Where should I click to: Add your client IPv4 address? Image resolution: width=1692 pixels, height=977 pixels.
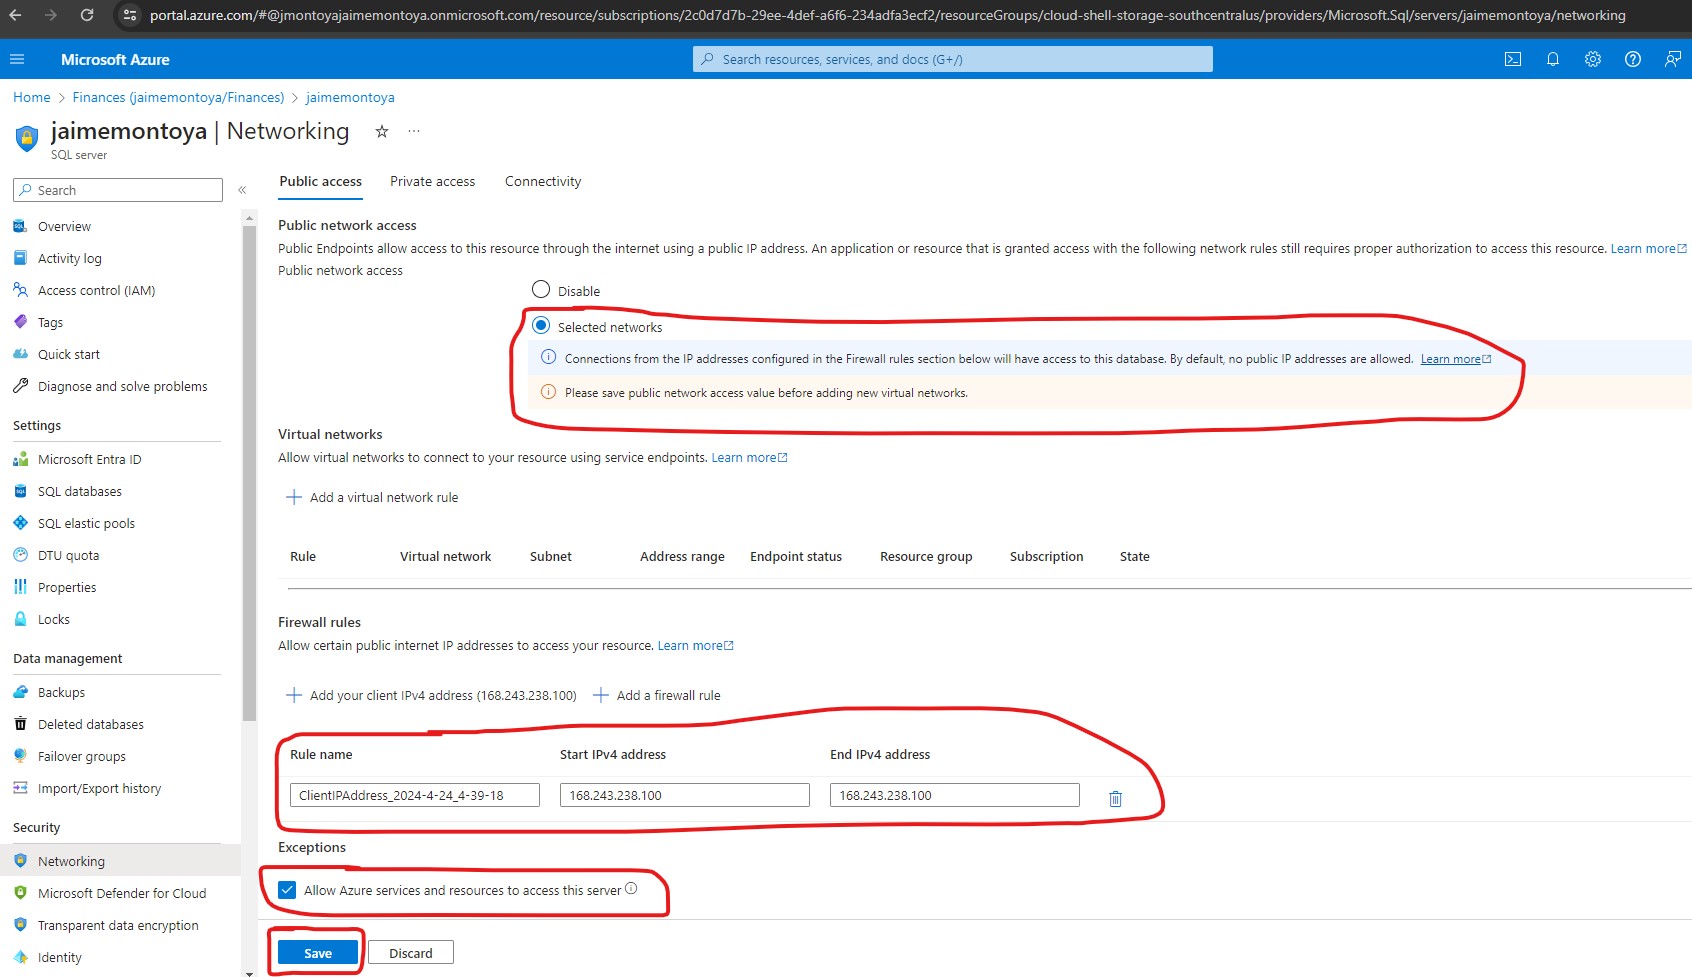pyautogui.click(x=431, y=695)
